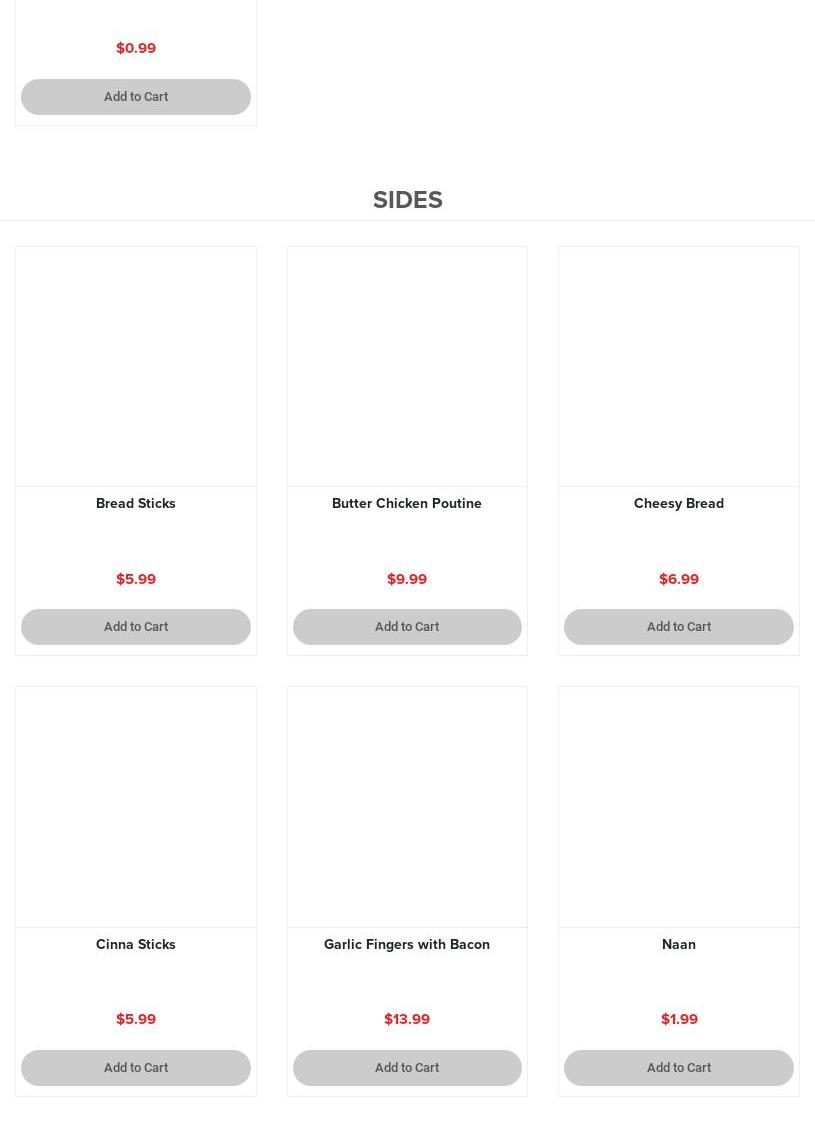The height and width of the screenshot is (1121, 815).
Task: Add Naan to cart
Action: (x=678, y=1068)
